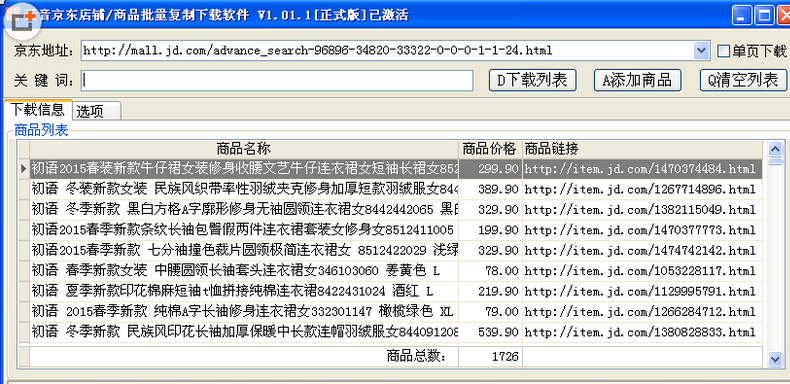Click the Q清空列表 button
This screenshot has height=384, width=790.
click(743, 81)
